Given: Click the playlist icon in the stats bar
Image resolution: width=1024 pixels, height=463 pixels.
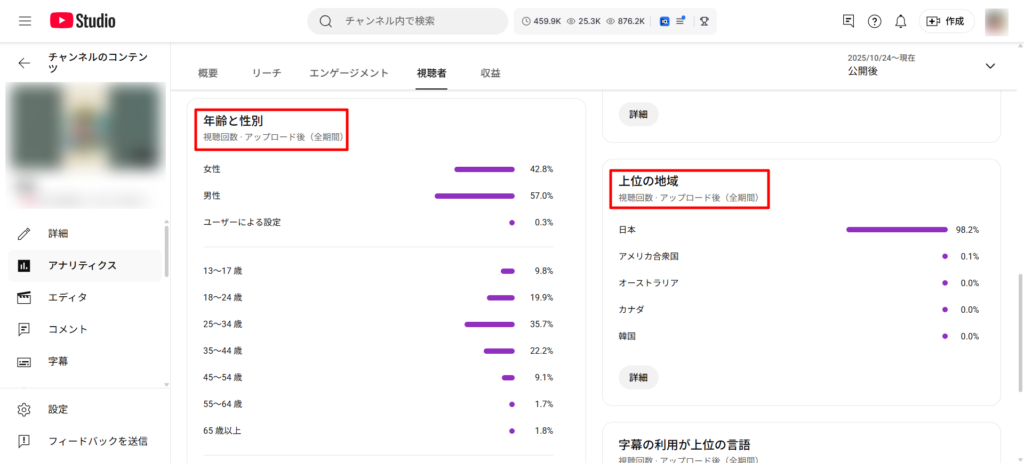Looking at the screenshot, I should coord(681,21).
